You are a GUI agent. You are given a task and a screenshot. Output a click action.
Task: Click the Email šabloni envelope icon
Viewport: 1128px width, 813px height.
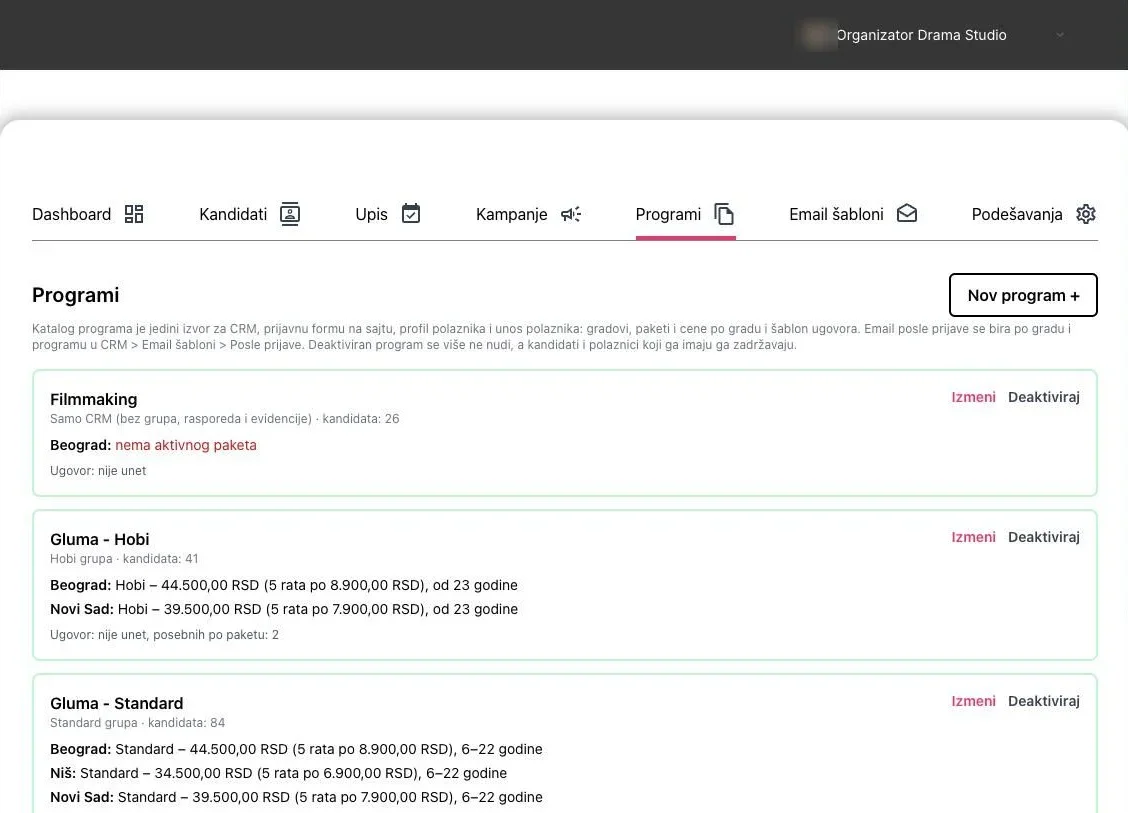[x=906, y=213]
